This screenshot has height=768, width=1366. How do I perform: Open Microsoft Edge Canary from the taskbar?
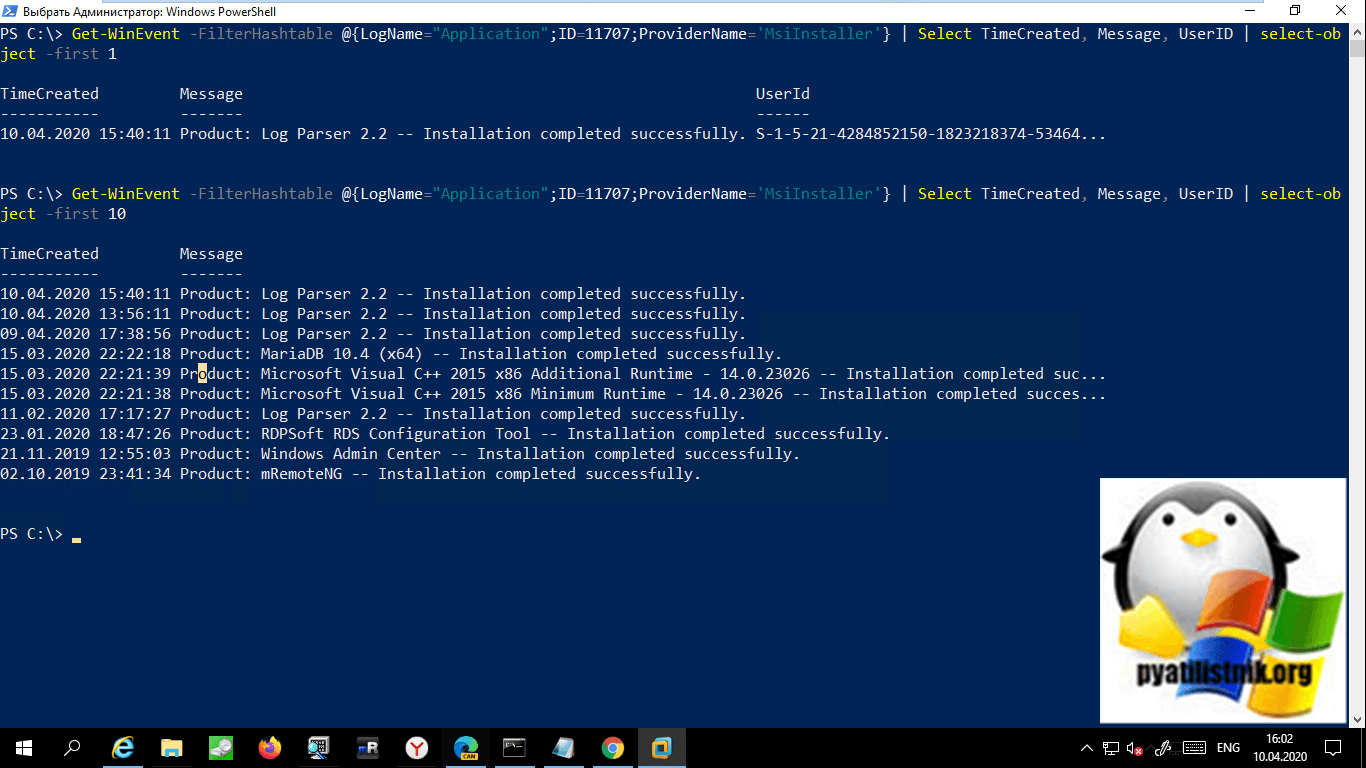pos(466,747)
